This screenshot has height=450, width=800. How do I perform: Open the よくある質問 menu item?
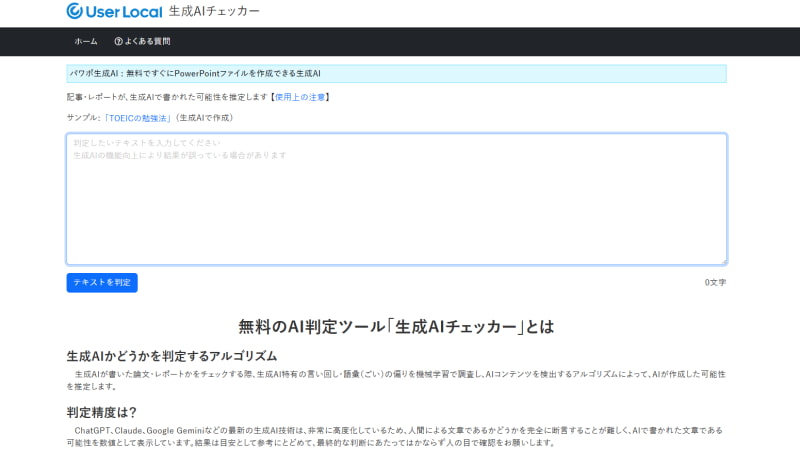tap(142, 41)
